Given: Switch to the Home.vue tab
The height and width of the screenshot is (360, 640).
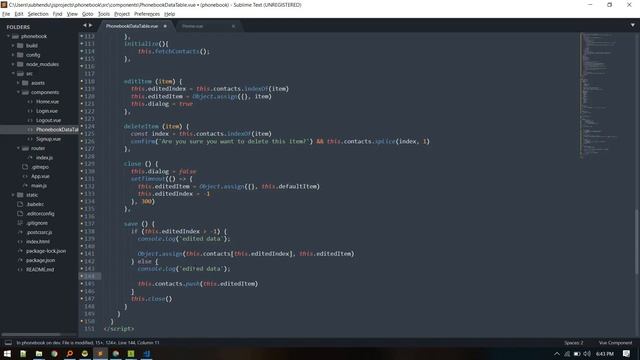Looking at the screenshot, I should [193, 26].
